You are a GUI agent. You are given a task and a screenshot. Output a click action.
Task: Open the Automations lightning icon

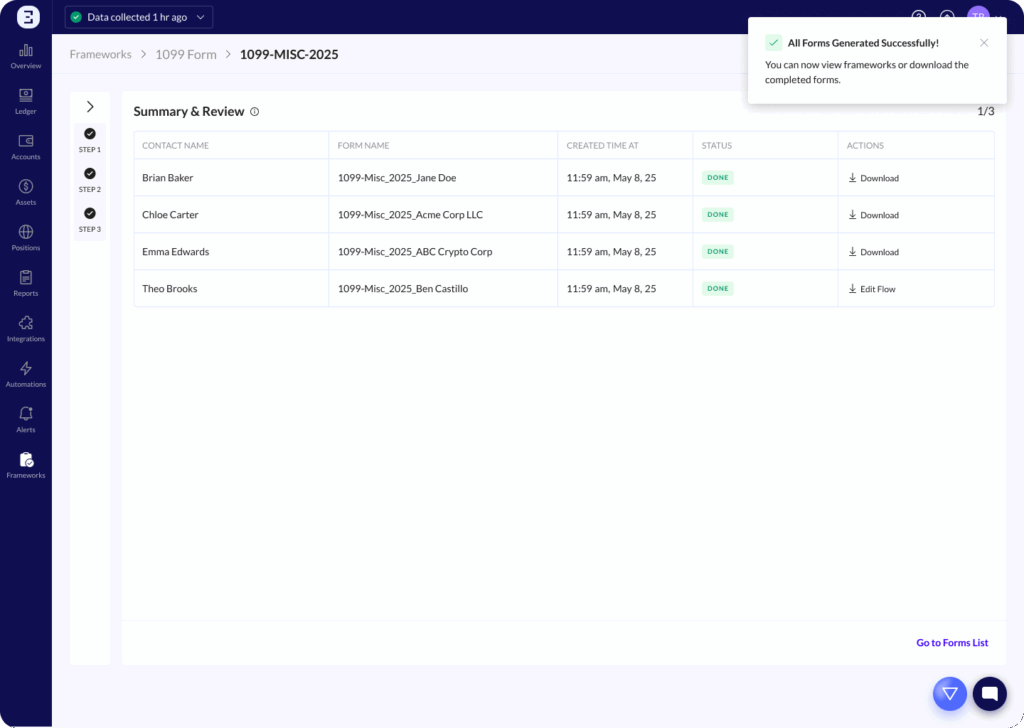click(x=26, y=369)
